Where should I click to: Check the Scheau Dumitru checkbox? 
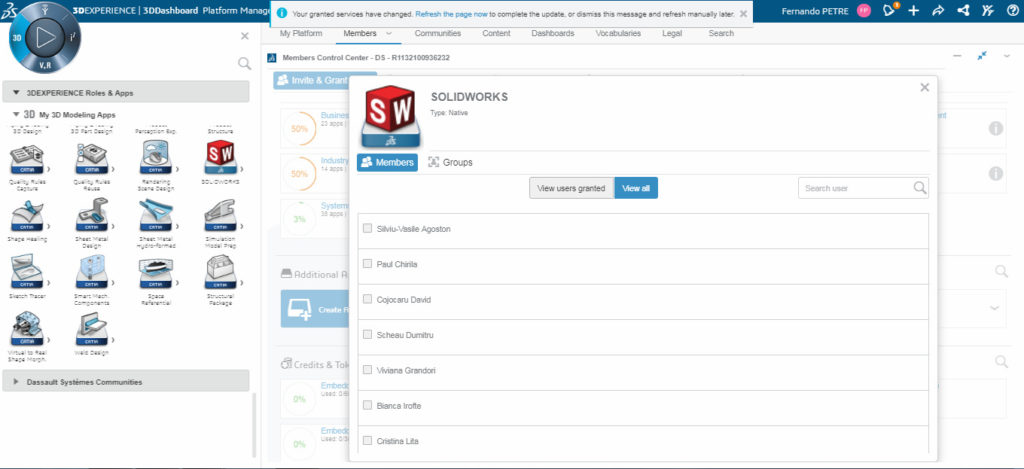click(x=368, y=334)
